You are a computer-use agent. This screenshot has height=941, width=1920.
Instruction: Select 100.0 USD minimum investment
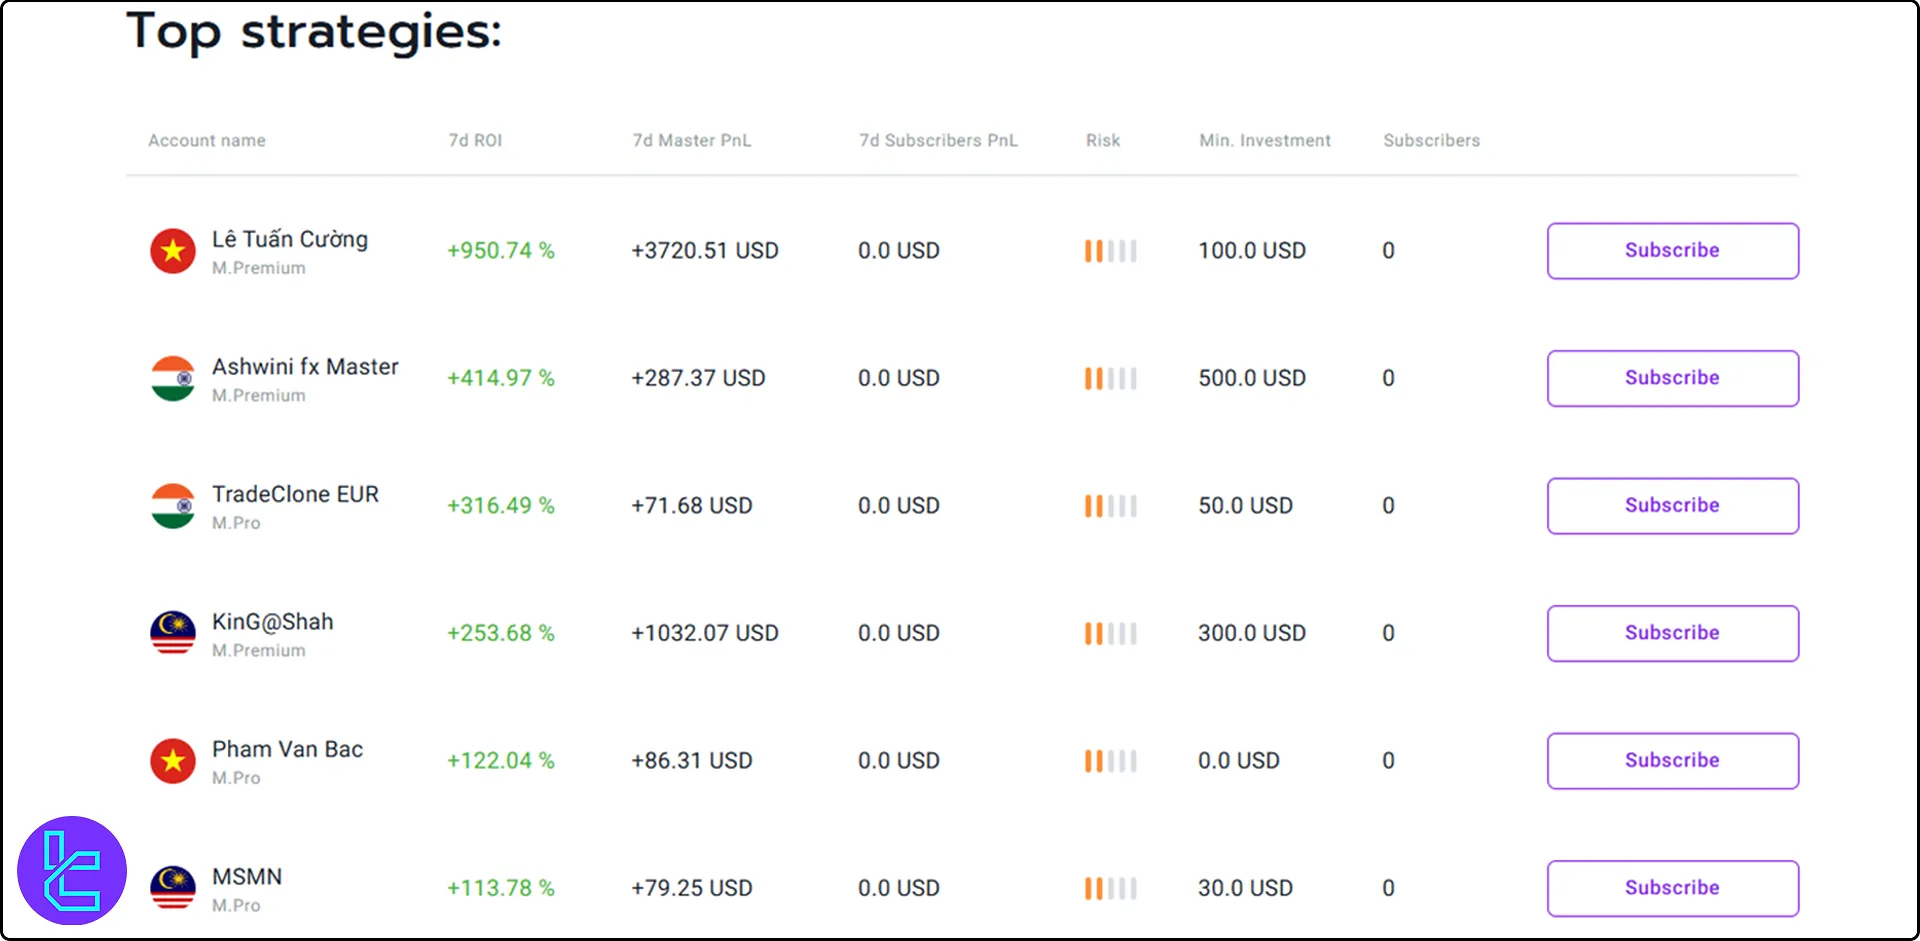(x=1252, y=251)
